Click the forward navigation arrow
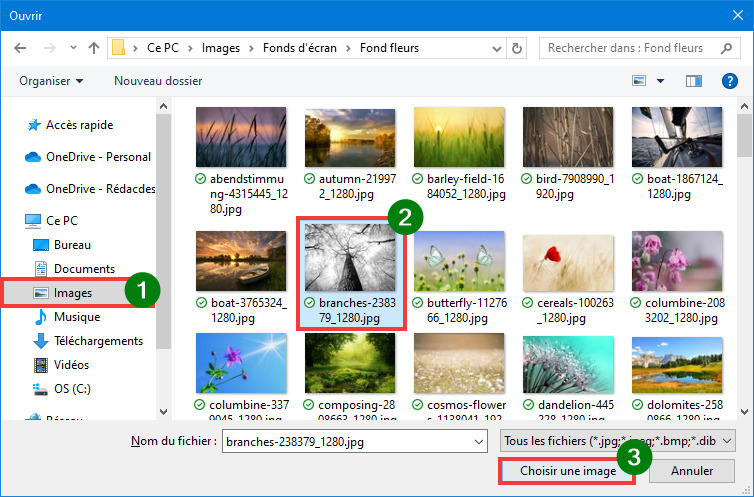The height and width of the screenshot is (497, 754). (x=50, y=48)
